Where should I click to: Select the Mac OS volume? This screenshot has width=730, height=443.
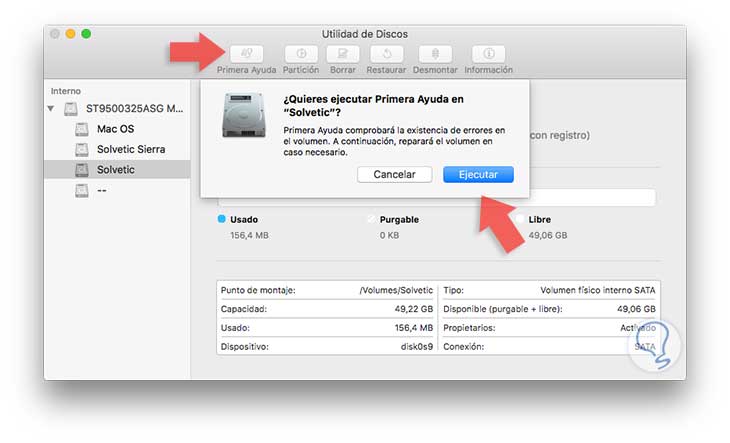click(115, 129)
